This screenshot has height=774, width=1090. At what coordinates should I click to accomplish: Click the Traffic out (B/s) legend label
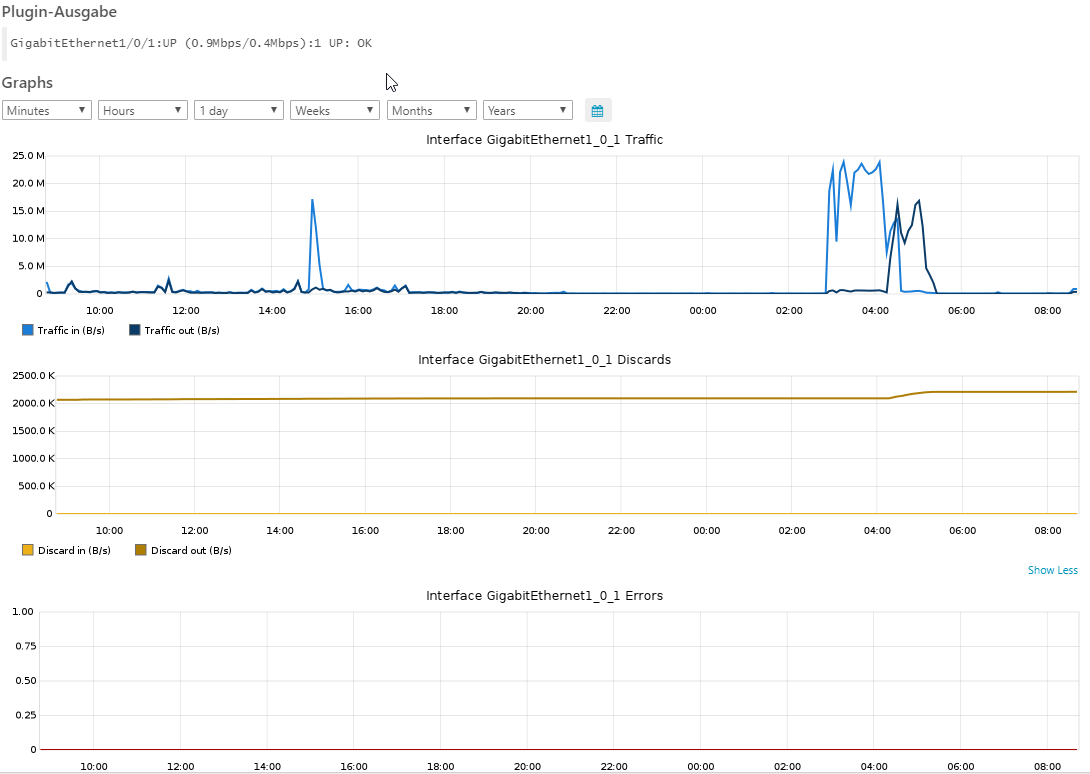coord(182,330)
